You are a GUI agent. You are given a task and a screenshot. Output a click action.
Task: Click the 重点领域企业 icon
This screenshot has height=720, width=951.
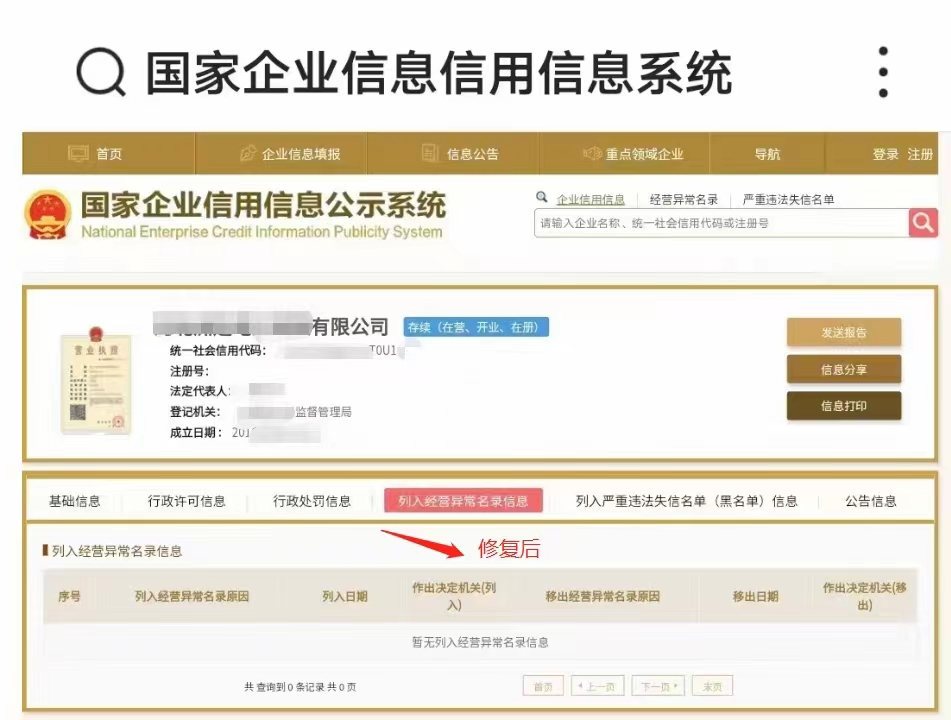591,153
